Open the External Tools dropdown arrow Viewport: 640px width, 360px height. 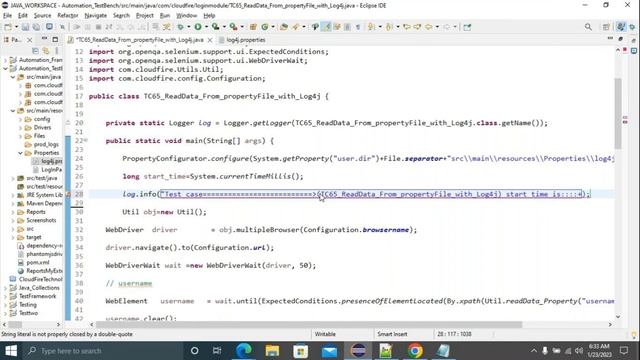(x=242, y=27)
